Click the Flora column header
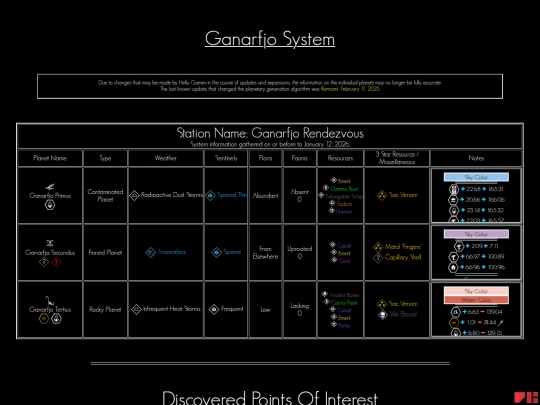Image resolution: width=540 pixels, height=405 pixels. pyautogui.click(x=265, y=158)
